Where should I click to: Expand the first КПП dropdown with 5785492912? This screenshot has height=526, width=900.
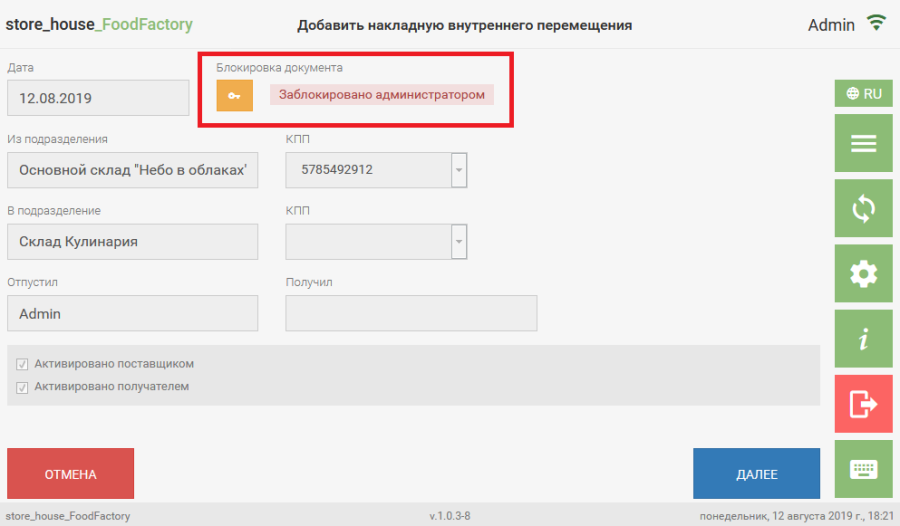click(x=459, y=170)
